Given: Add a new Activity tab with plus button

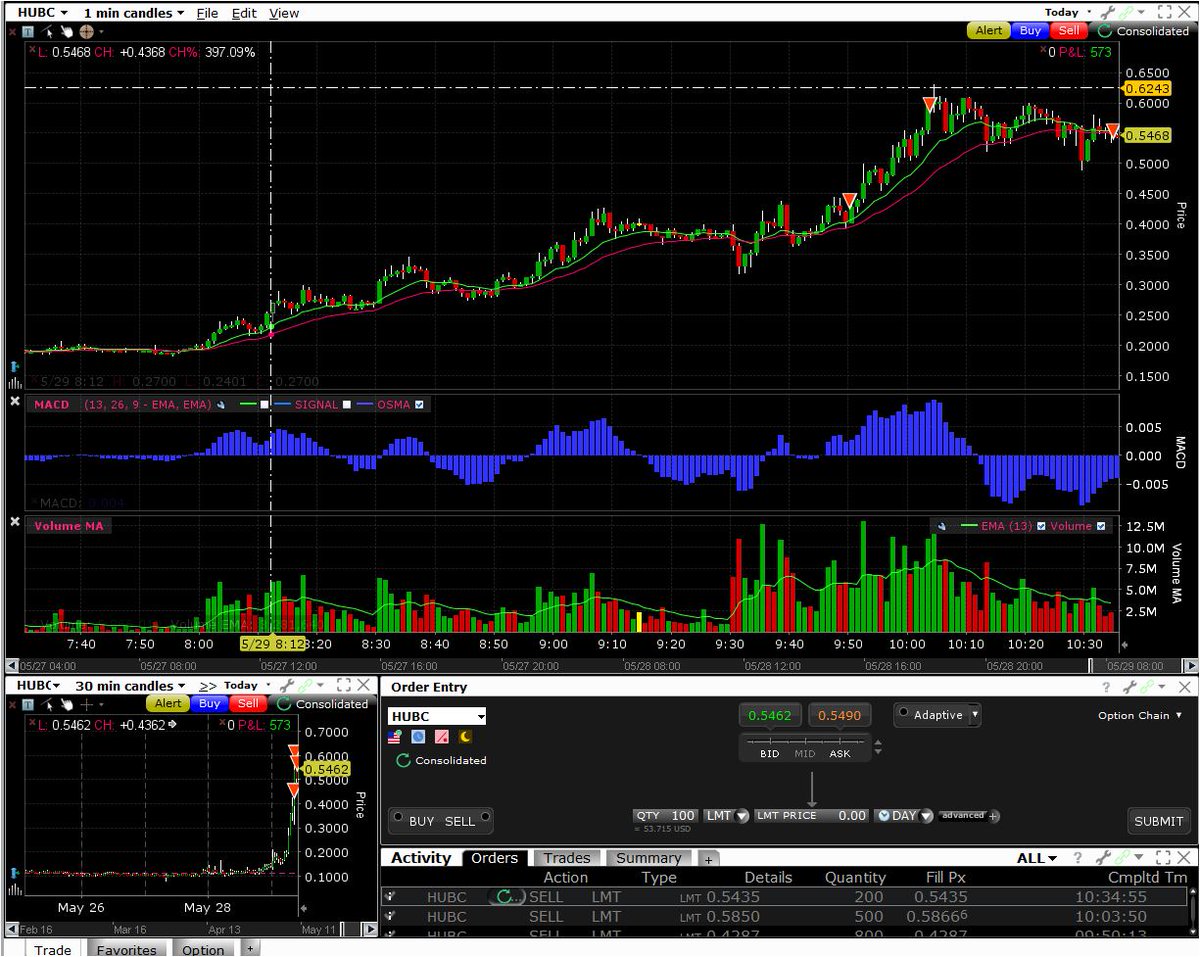Looking at the screenshot, I should (x=708, y=859).
